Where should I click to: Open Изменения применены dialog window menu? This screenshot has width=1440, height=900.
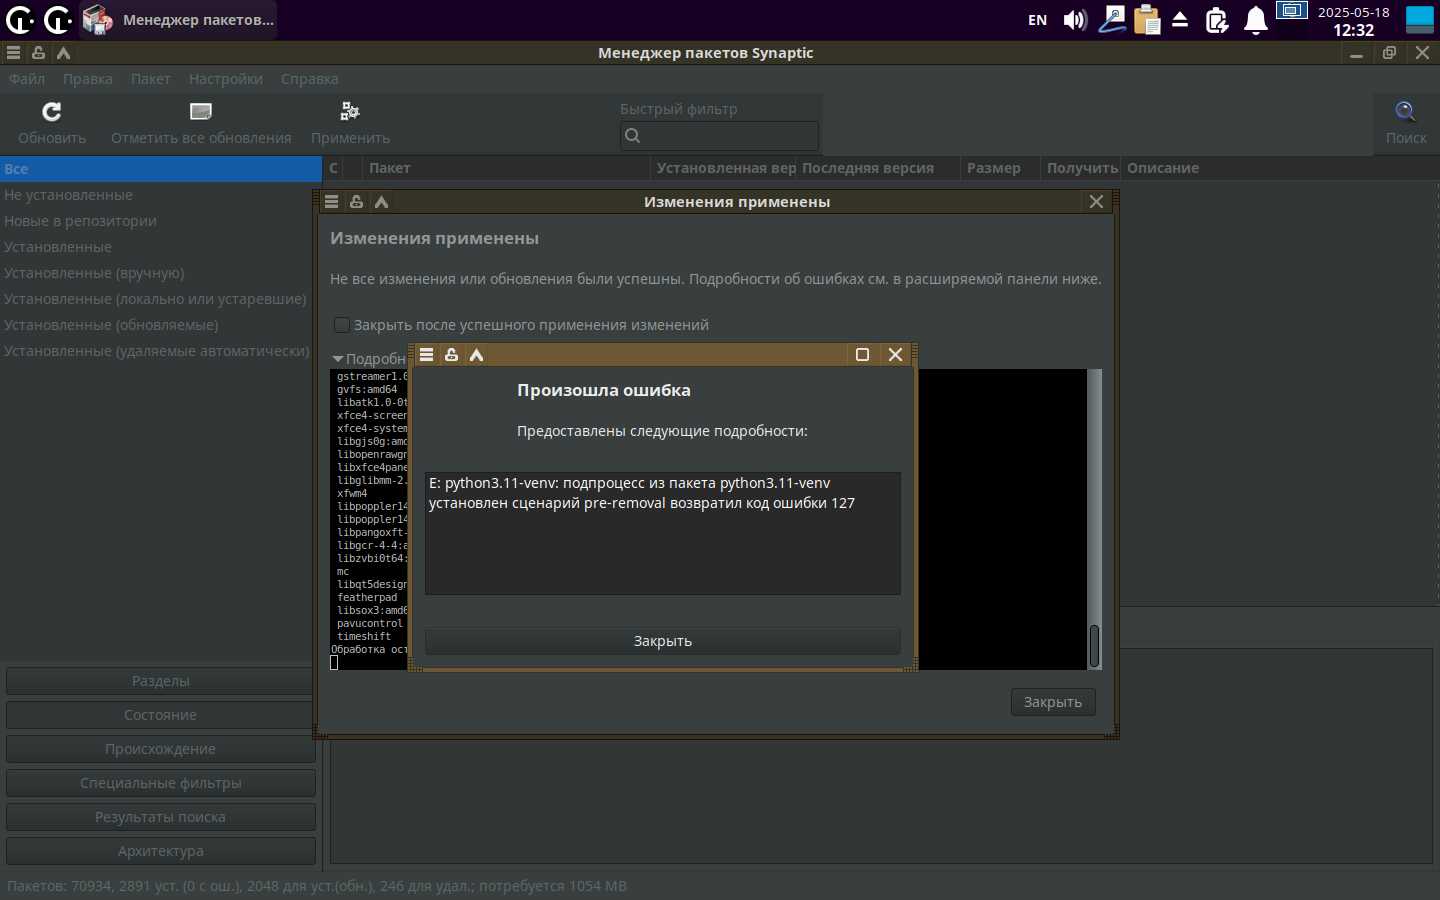331,202
